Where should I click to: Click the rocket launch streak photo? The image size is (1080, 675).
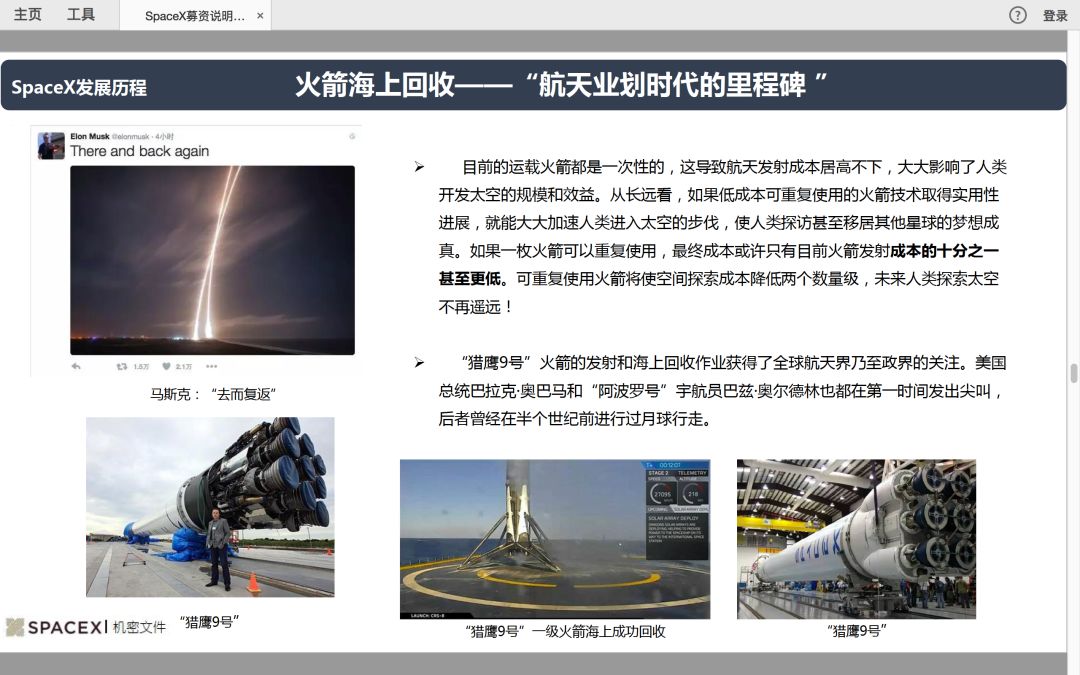[x=212, y=260]
